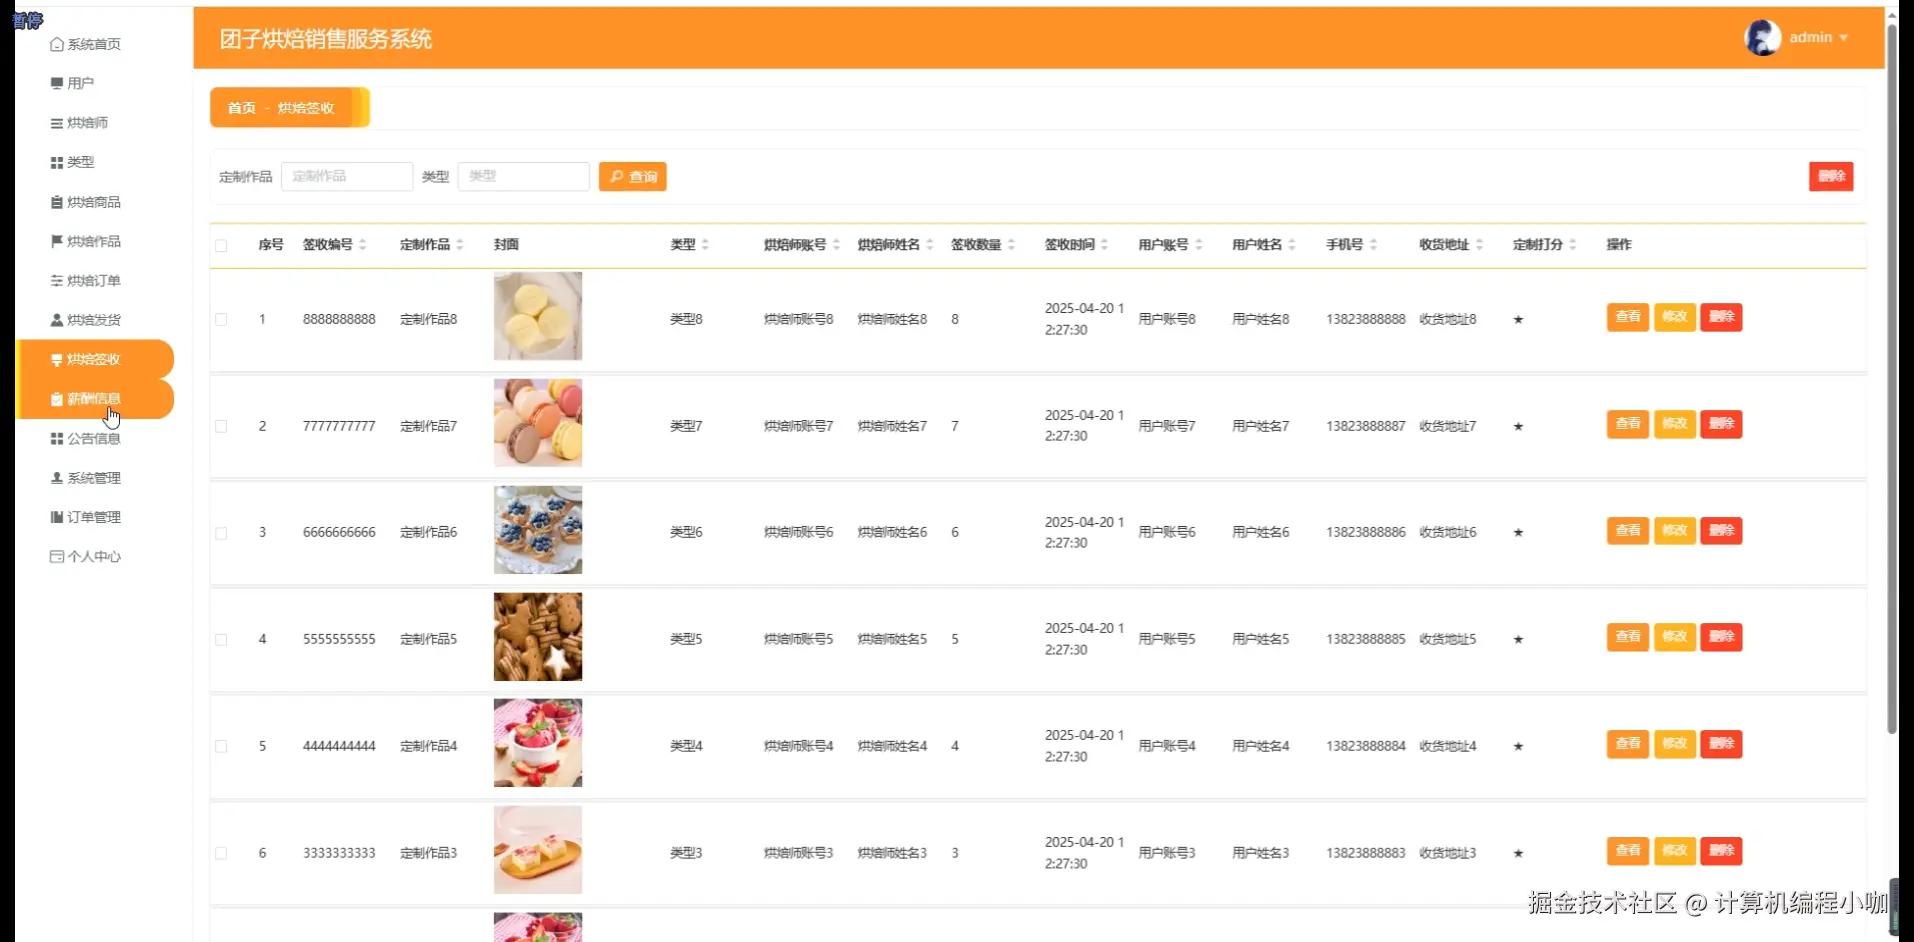Open the 个人中心 sidebar menu
The width and height of the screenshot is (1914, 942).
tap(95, 557)
